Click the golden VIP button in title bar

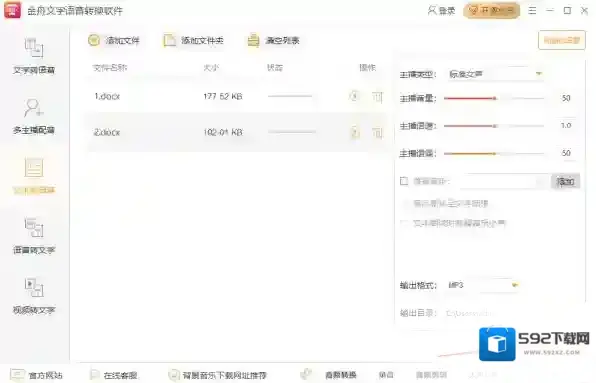(491, 10)
